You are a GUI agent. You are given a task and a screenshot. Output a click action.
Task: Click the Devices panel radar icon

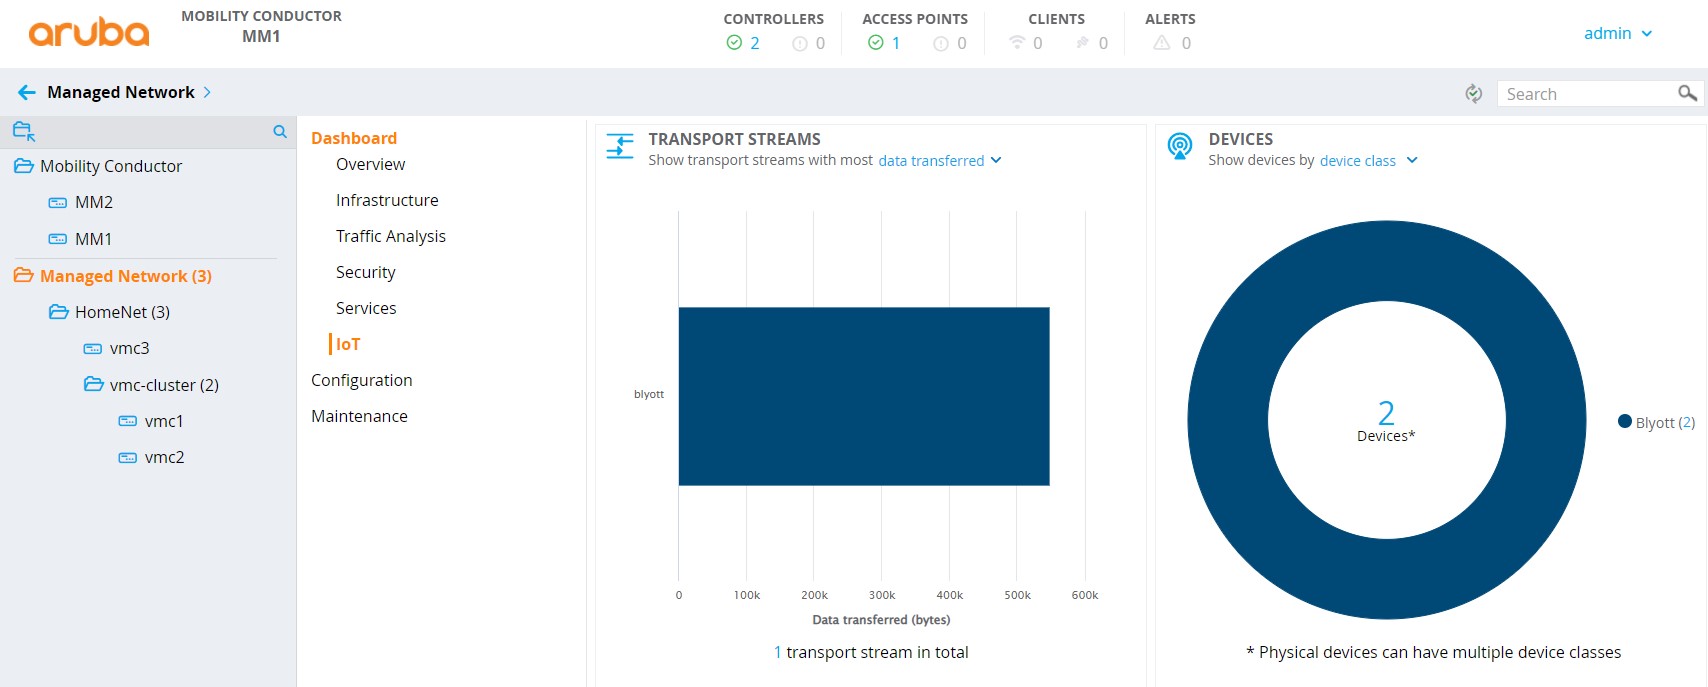click(1180, 146)
